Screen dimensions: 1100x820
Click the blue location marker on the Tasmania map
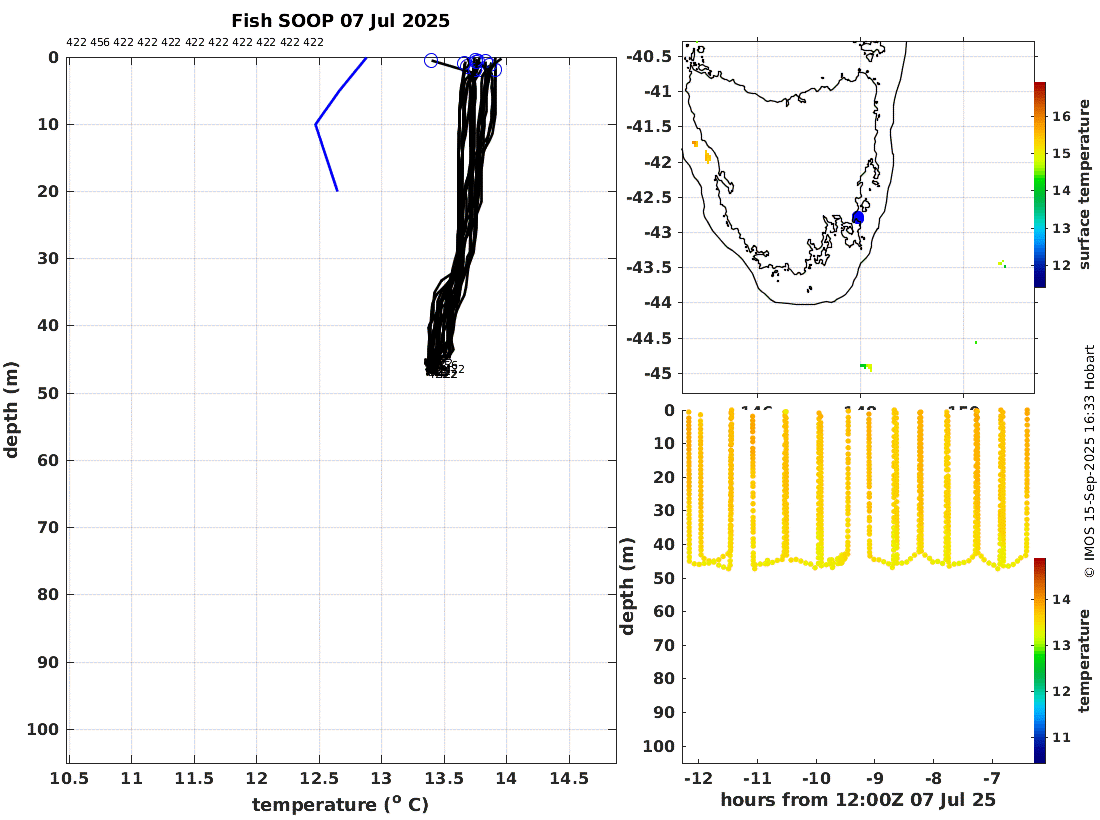[x=858, y=217]
